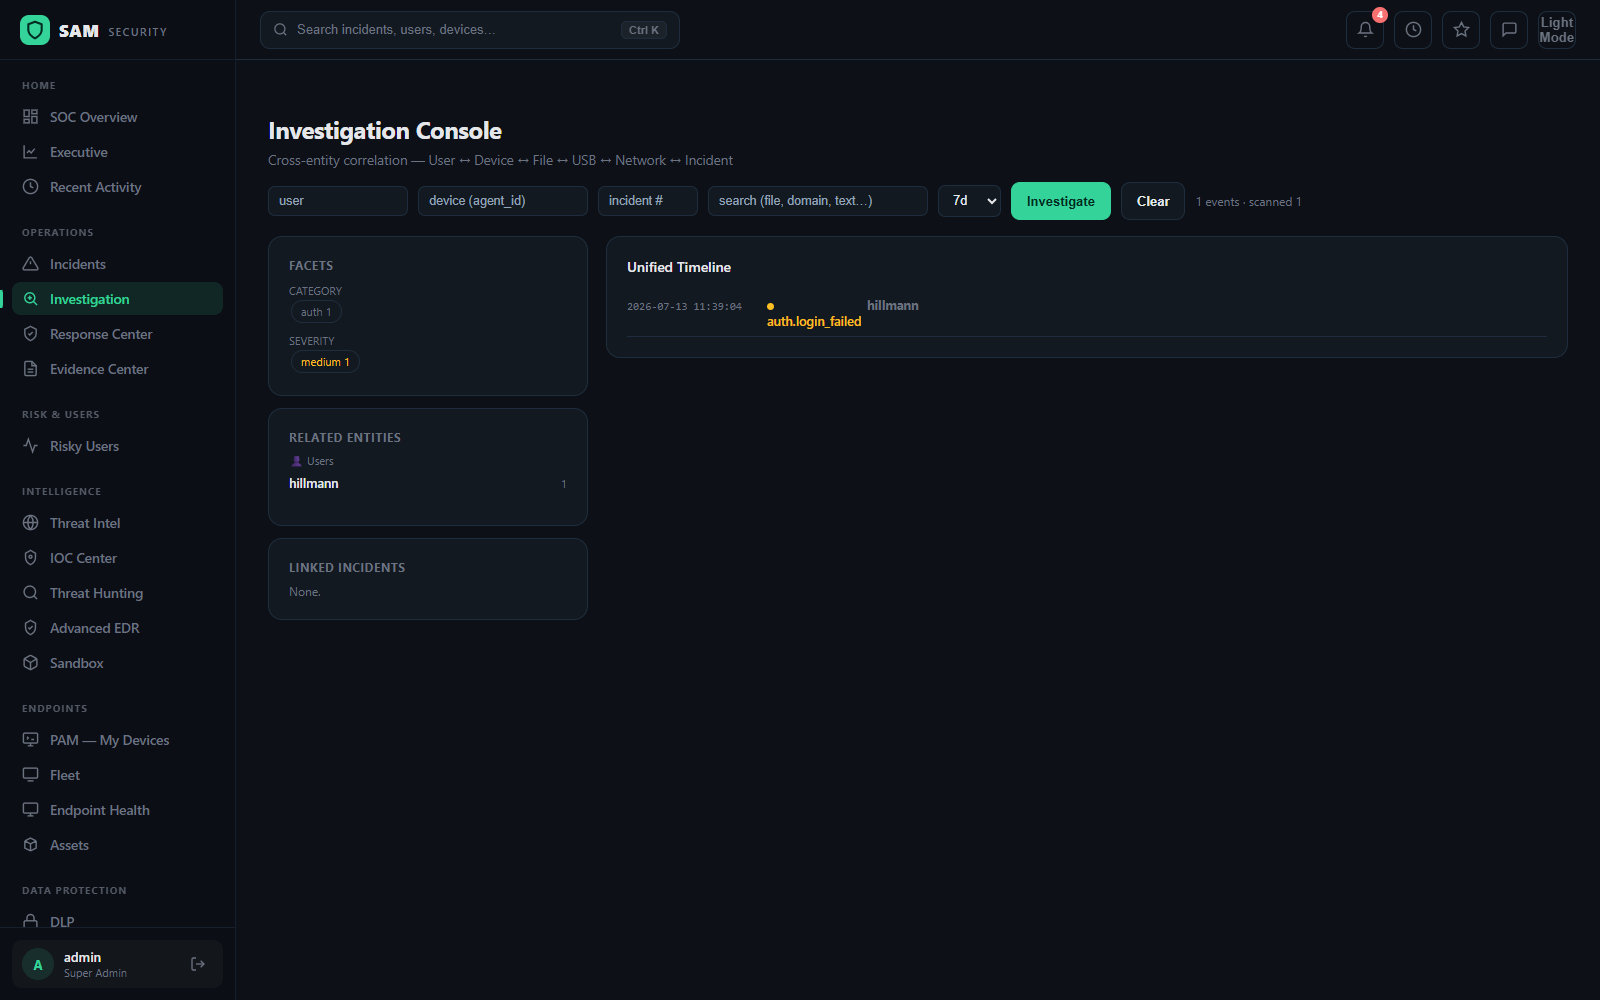Switch to Light Mode
The height and width of the screenshot is (1000, 1600).
point(1557,30)
